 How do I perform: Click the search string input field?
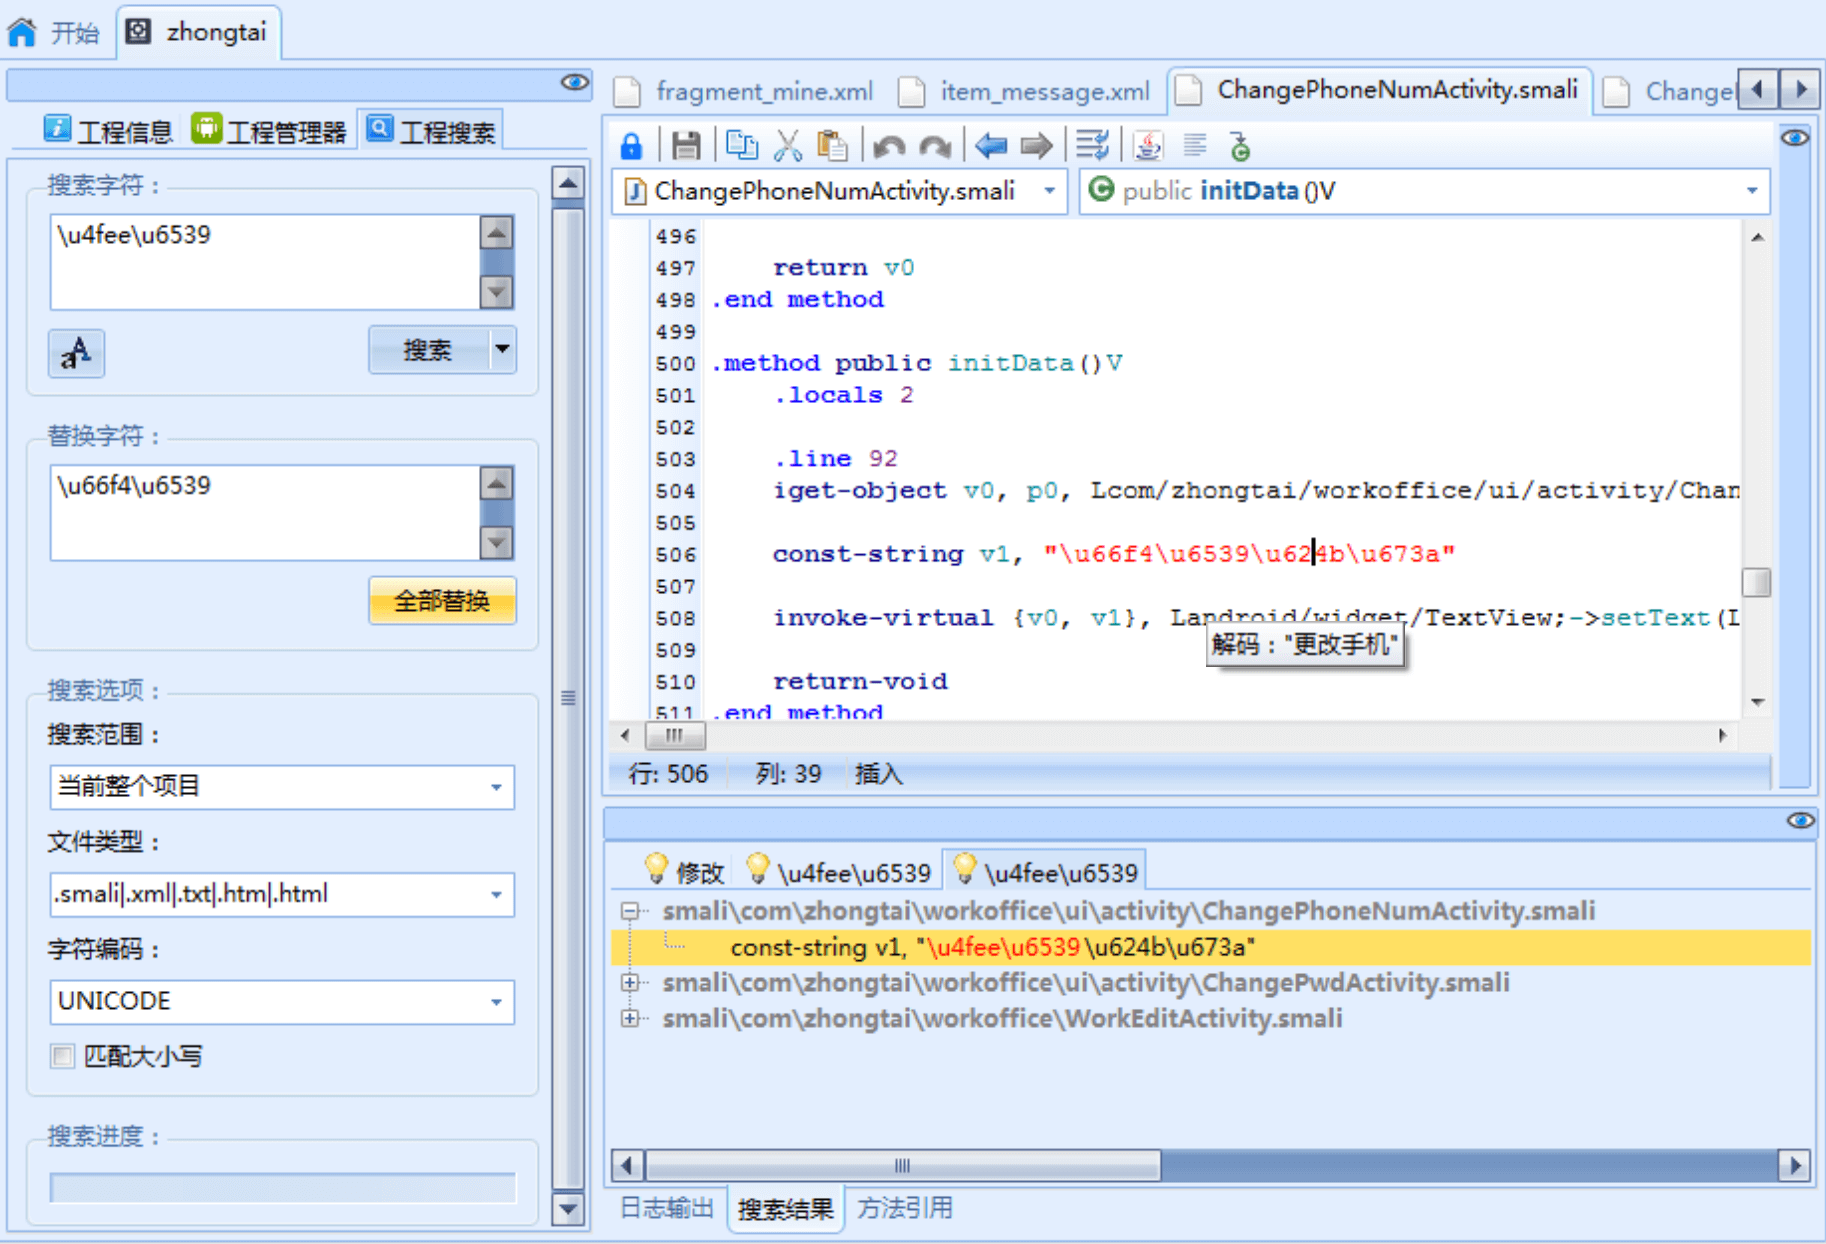click(x=265, y=262)
